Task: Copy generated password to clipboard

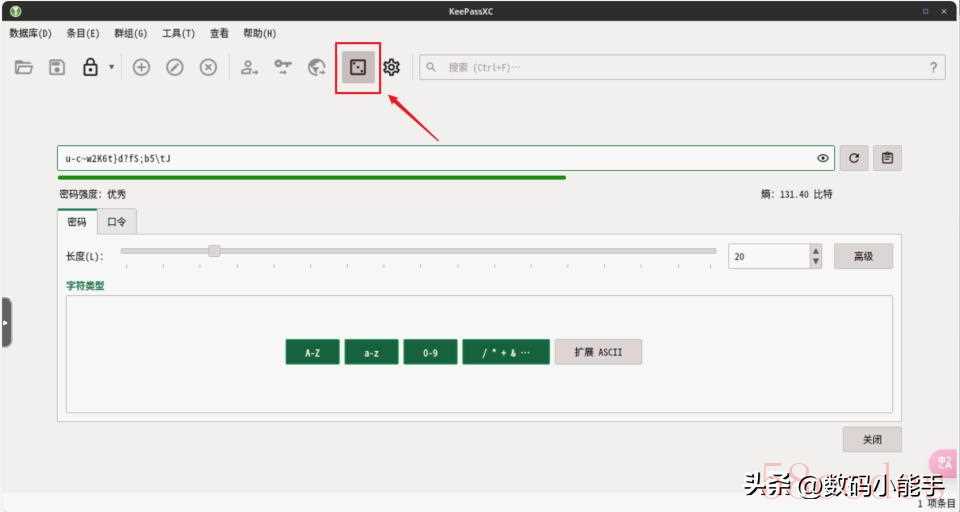Action: 887,158
